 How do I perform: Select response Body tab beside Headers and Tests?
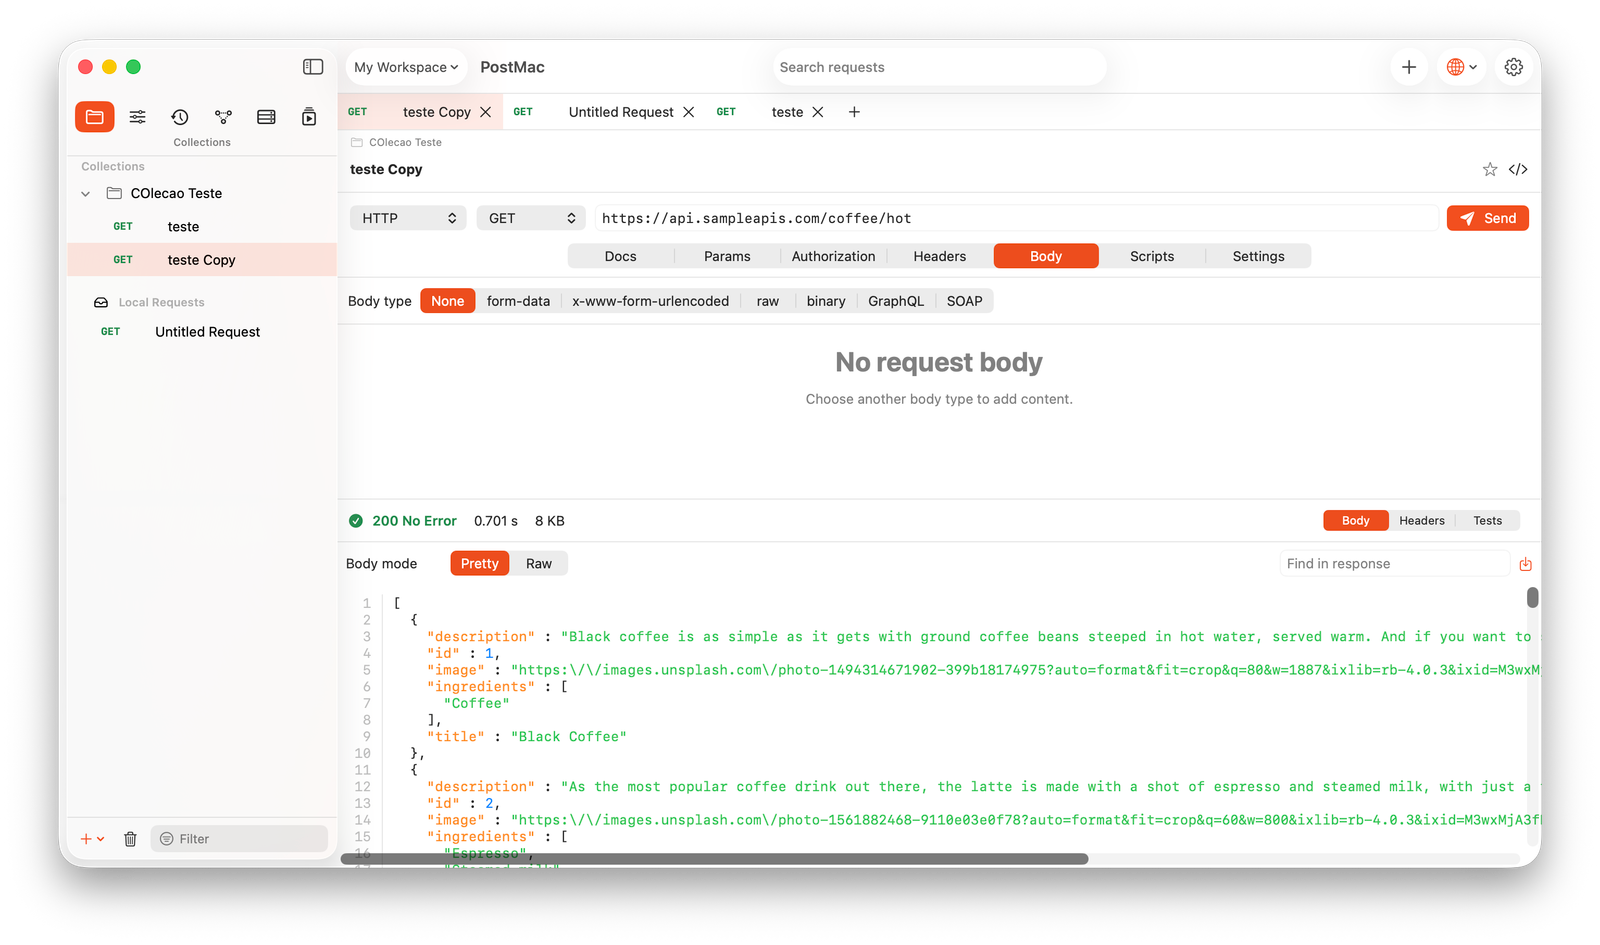point(1356,521)
